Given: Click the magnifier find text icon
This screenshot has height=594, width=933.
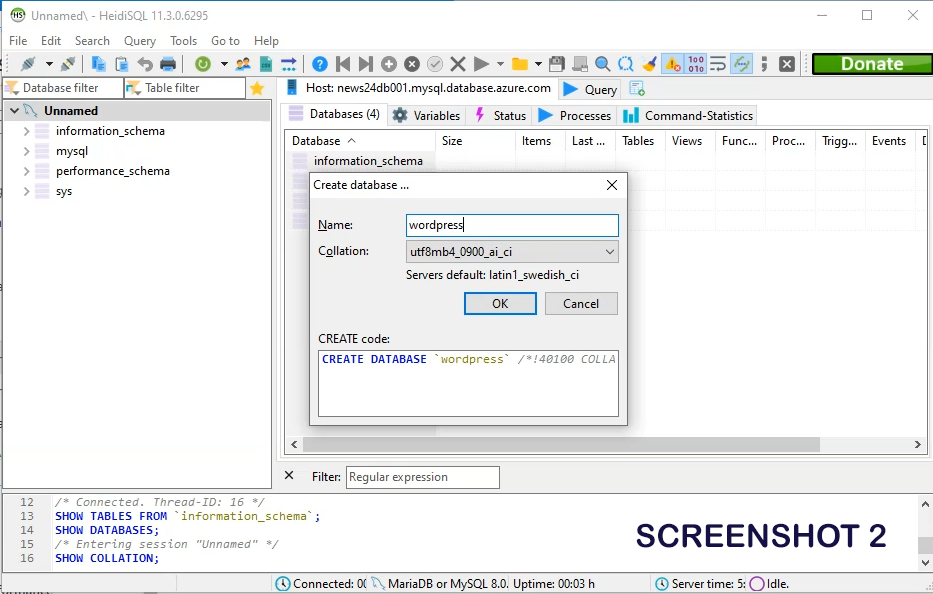Looking at the screenshot, I should tap(603, 64).
